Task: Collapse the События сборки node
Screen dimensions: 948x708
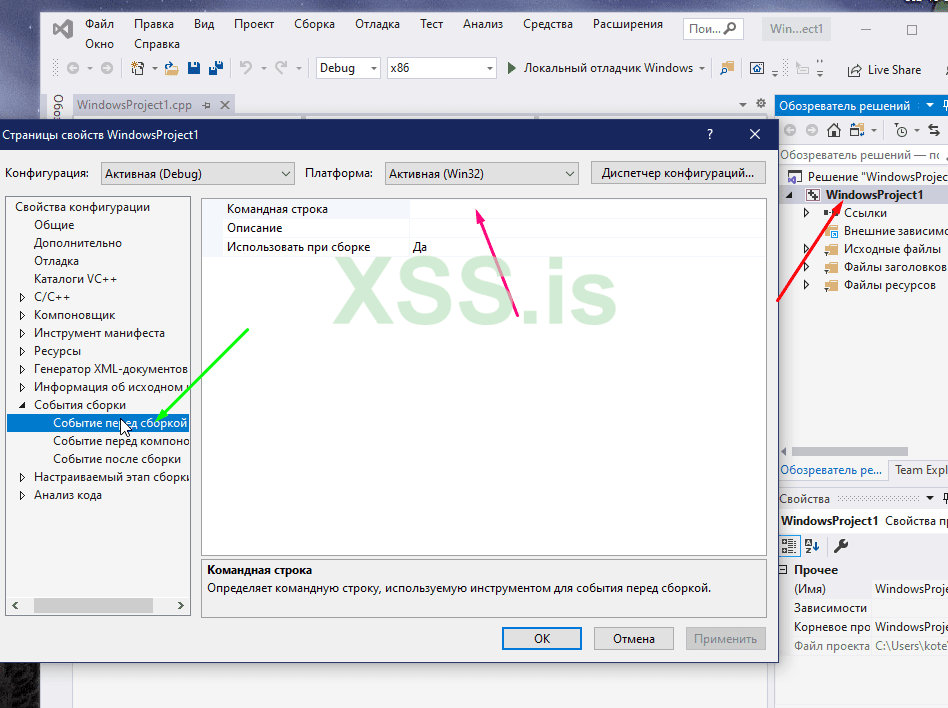Action: tap(22, 405)
